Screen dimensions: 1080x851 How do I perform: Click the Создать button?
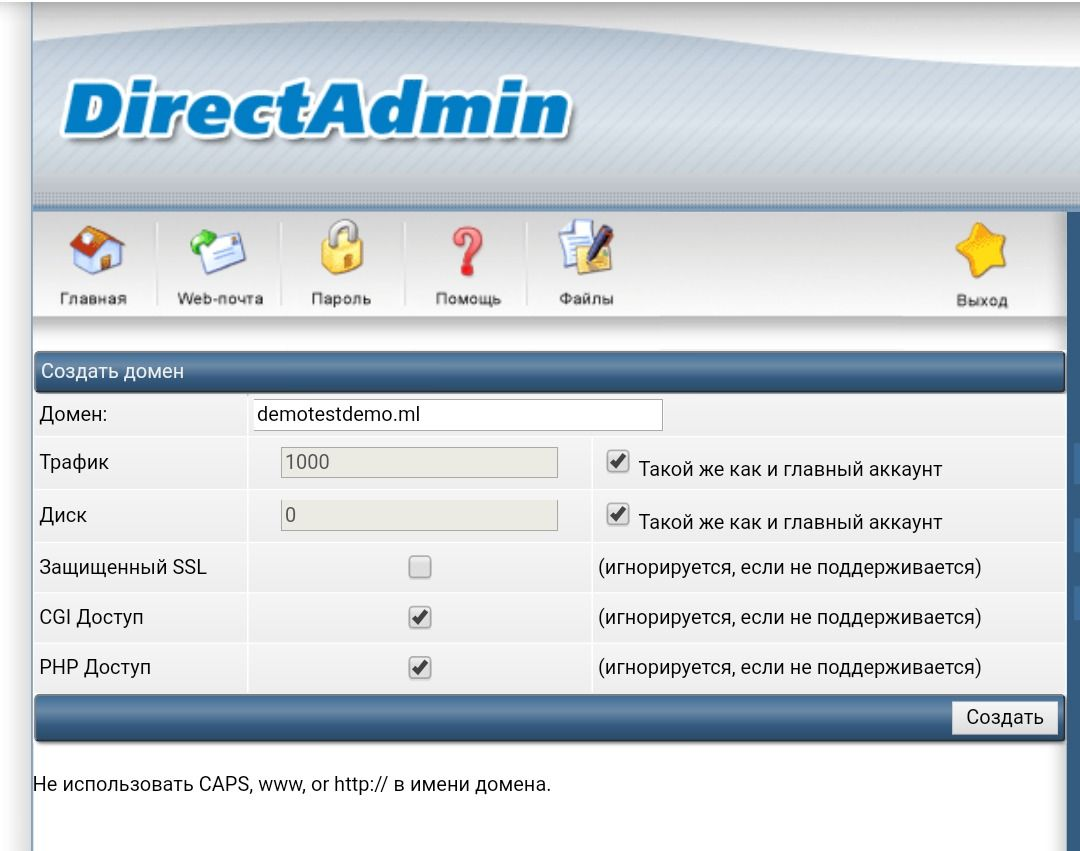click(x=1005, y=717)
